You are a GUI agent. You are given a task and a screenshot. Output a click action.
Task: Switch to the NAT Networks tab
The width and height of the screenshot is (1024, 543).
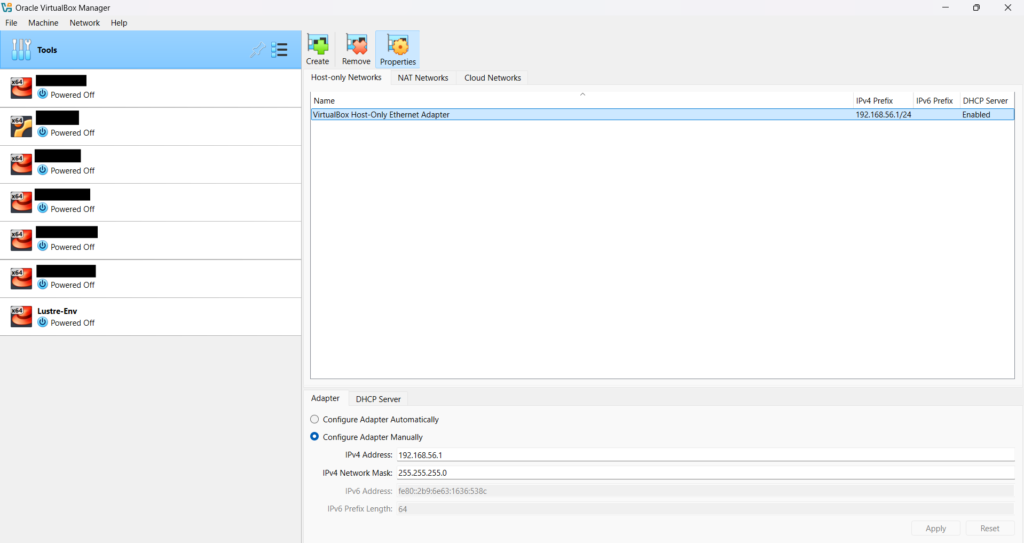tap(423, 78)
